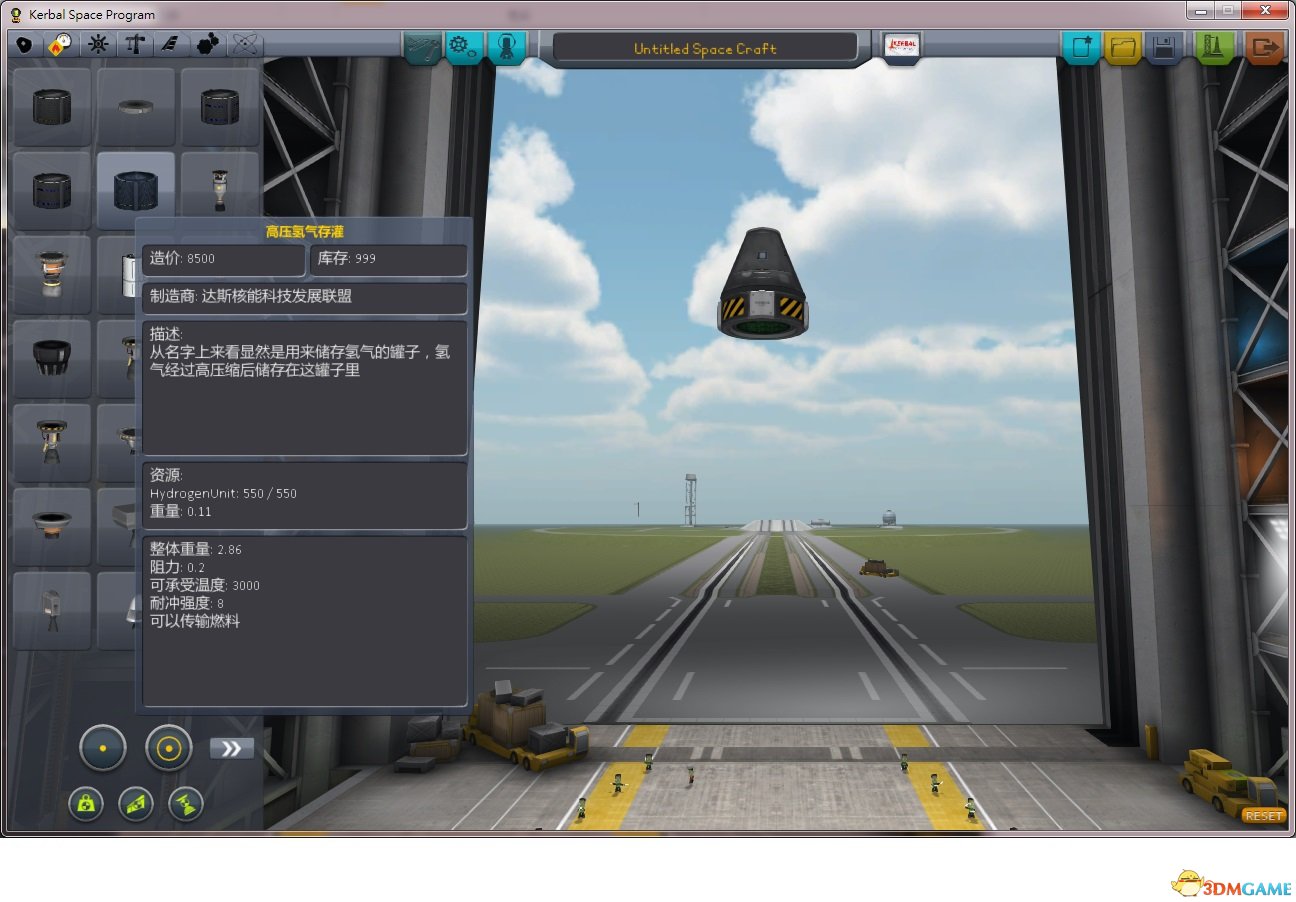Open the Pods parts category tab

23,45
